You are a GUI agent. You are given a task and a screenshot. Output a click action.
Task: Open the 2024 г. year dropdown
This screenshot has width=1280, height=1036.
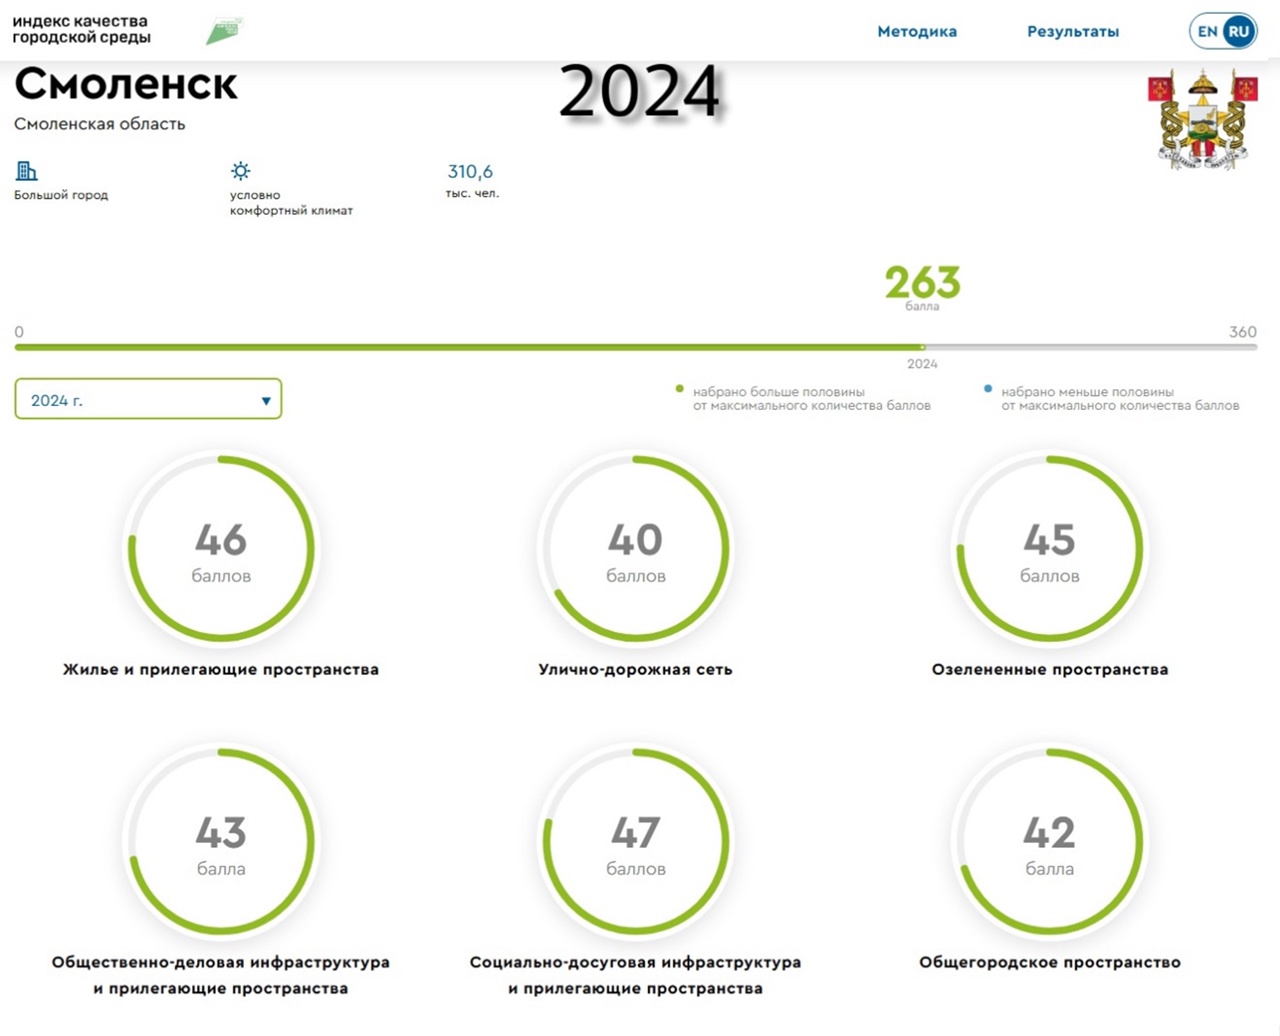(148, 399)
